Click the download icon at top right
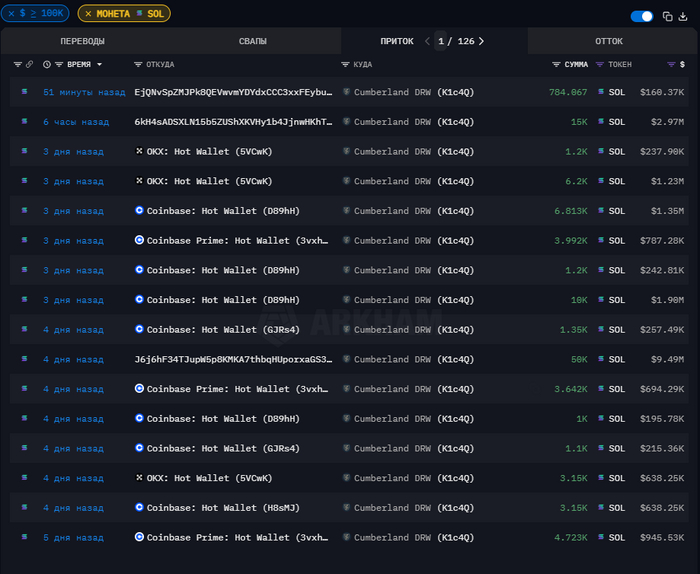 [x=683, y=17]
